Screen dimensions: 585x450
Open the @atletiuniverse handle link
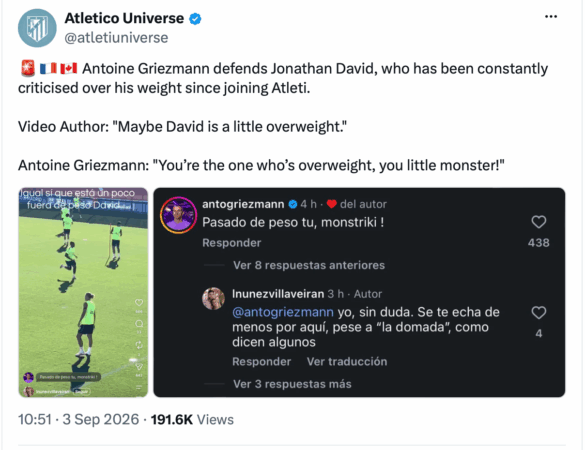click(116, 38)
